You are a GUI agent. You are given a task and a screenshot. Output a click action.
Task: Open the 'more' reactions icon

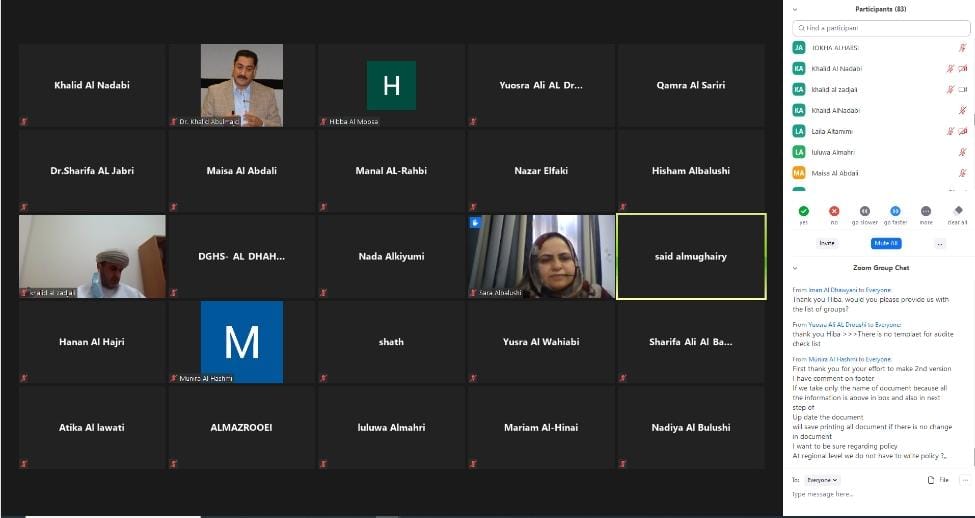pos(926,211)
